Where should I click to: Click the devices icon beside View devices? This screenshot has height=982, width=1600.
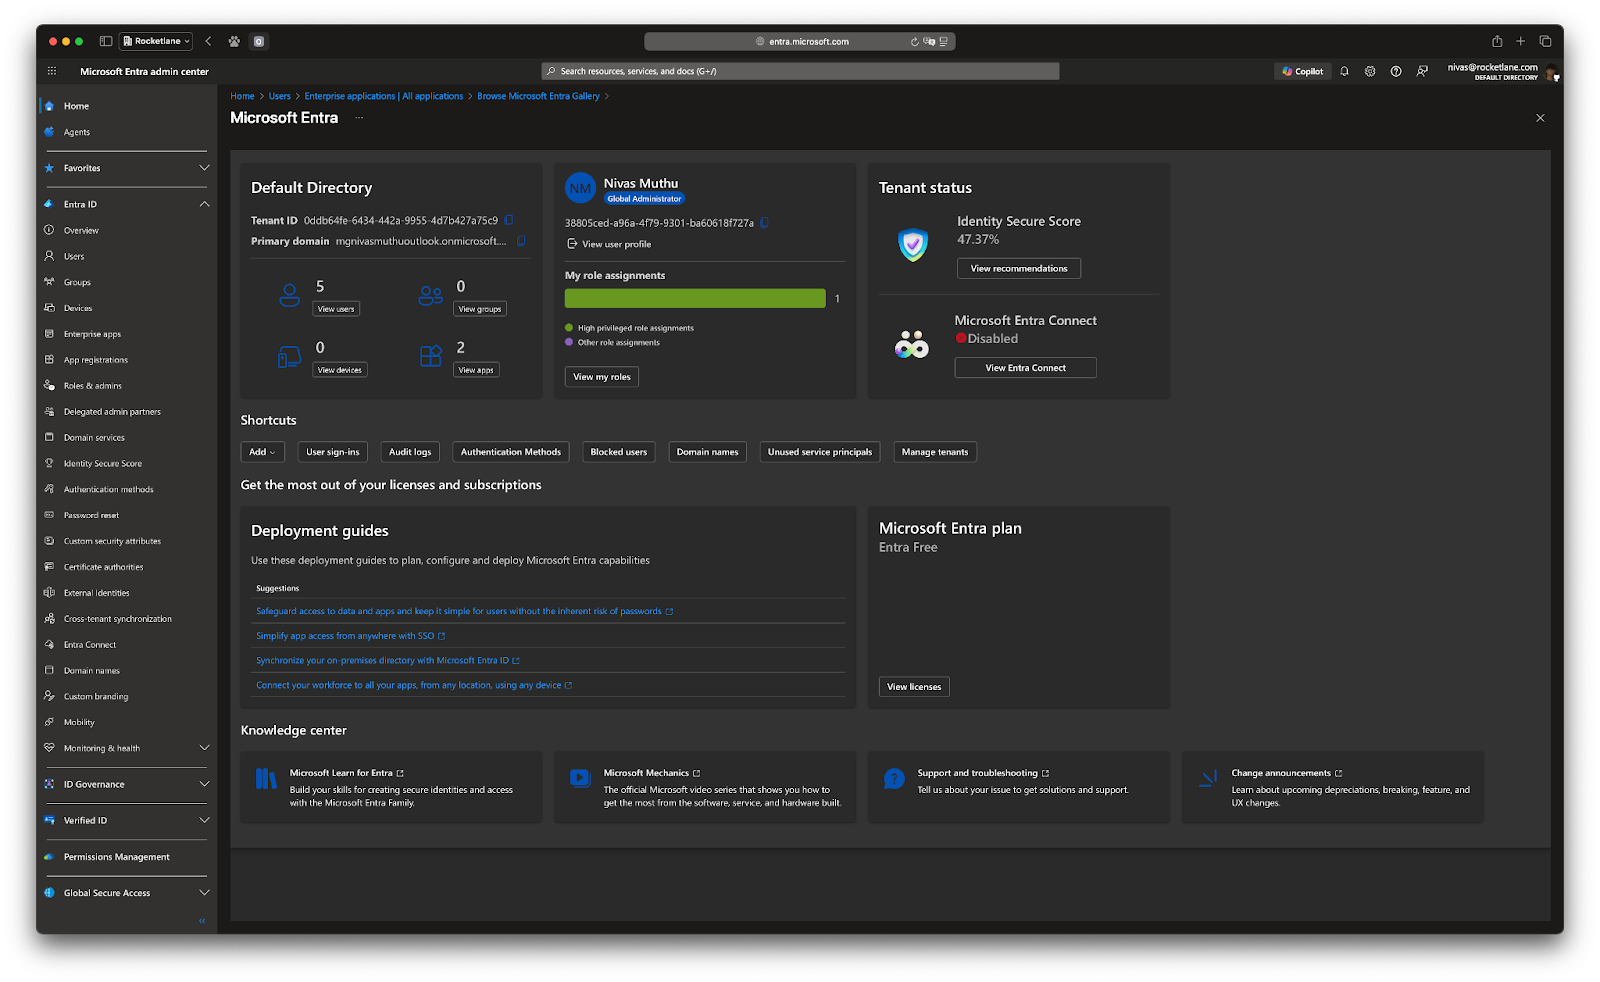pyautogui.click(x=290, y=357)
